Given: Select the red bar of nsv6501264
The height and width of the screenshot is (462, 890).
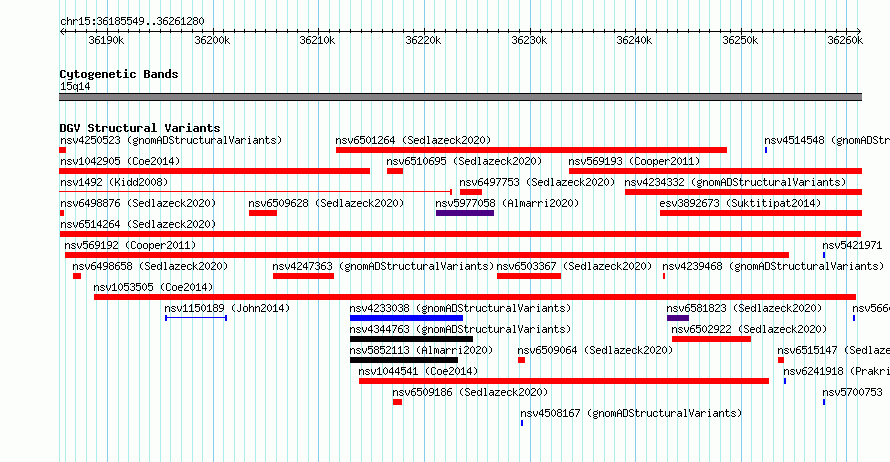Looking at the screenshot, I should pos(531,150).
